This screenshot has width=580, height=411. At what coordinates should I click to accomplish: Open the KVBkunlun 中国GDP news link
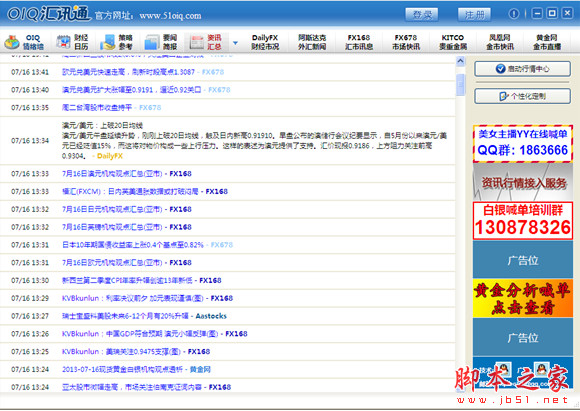coord(140,333)
